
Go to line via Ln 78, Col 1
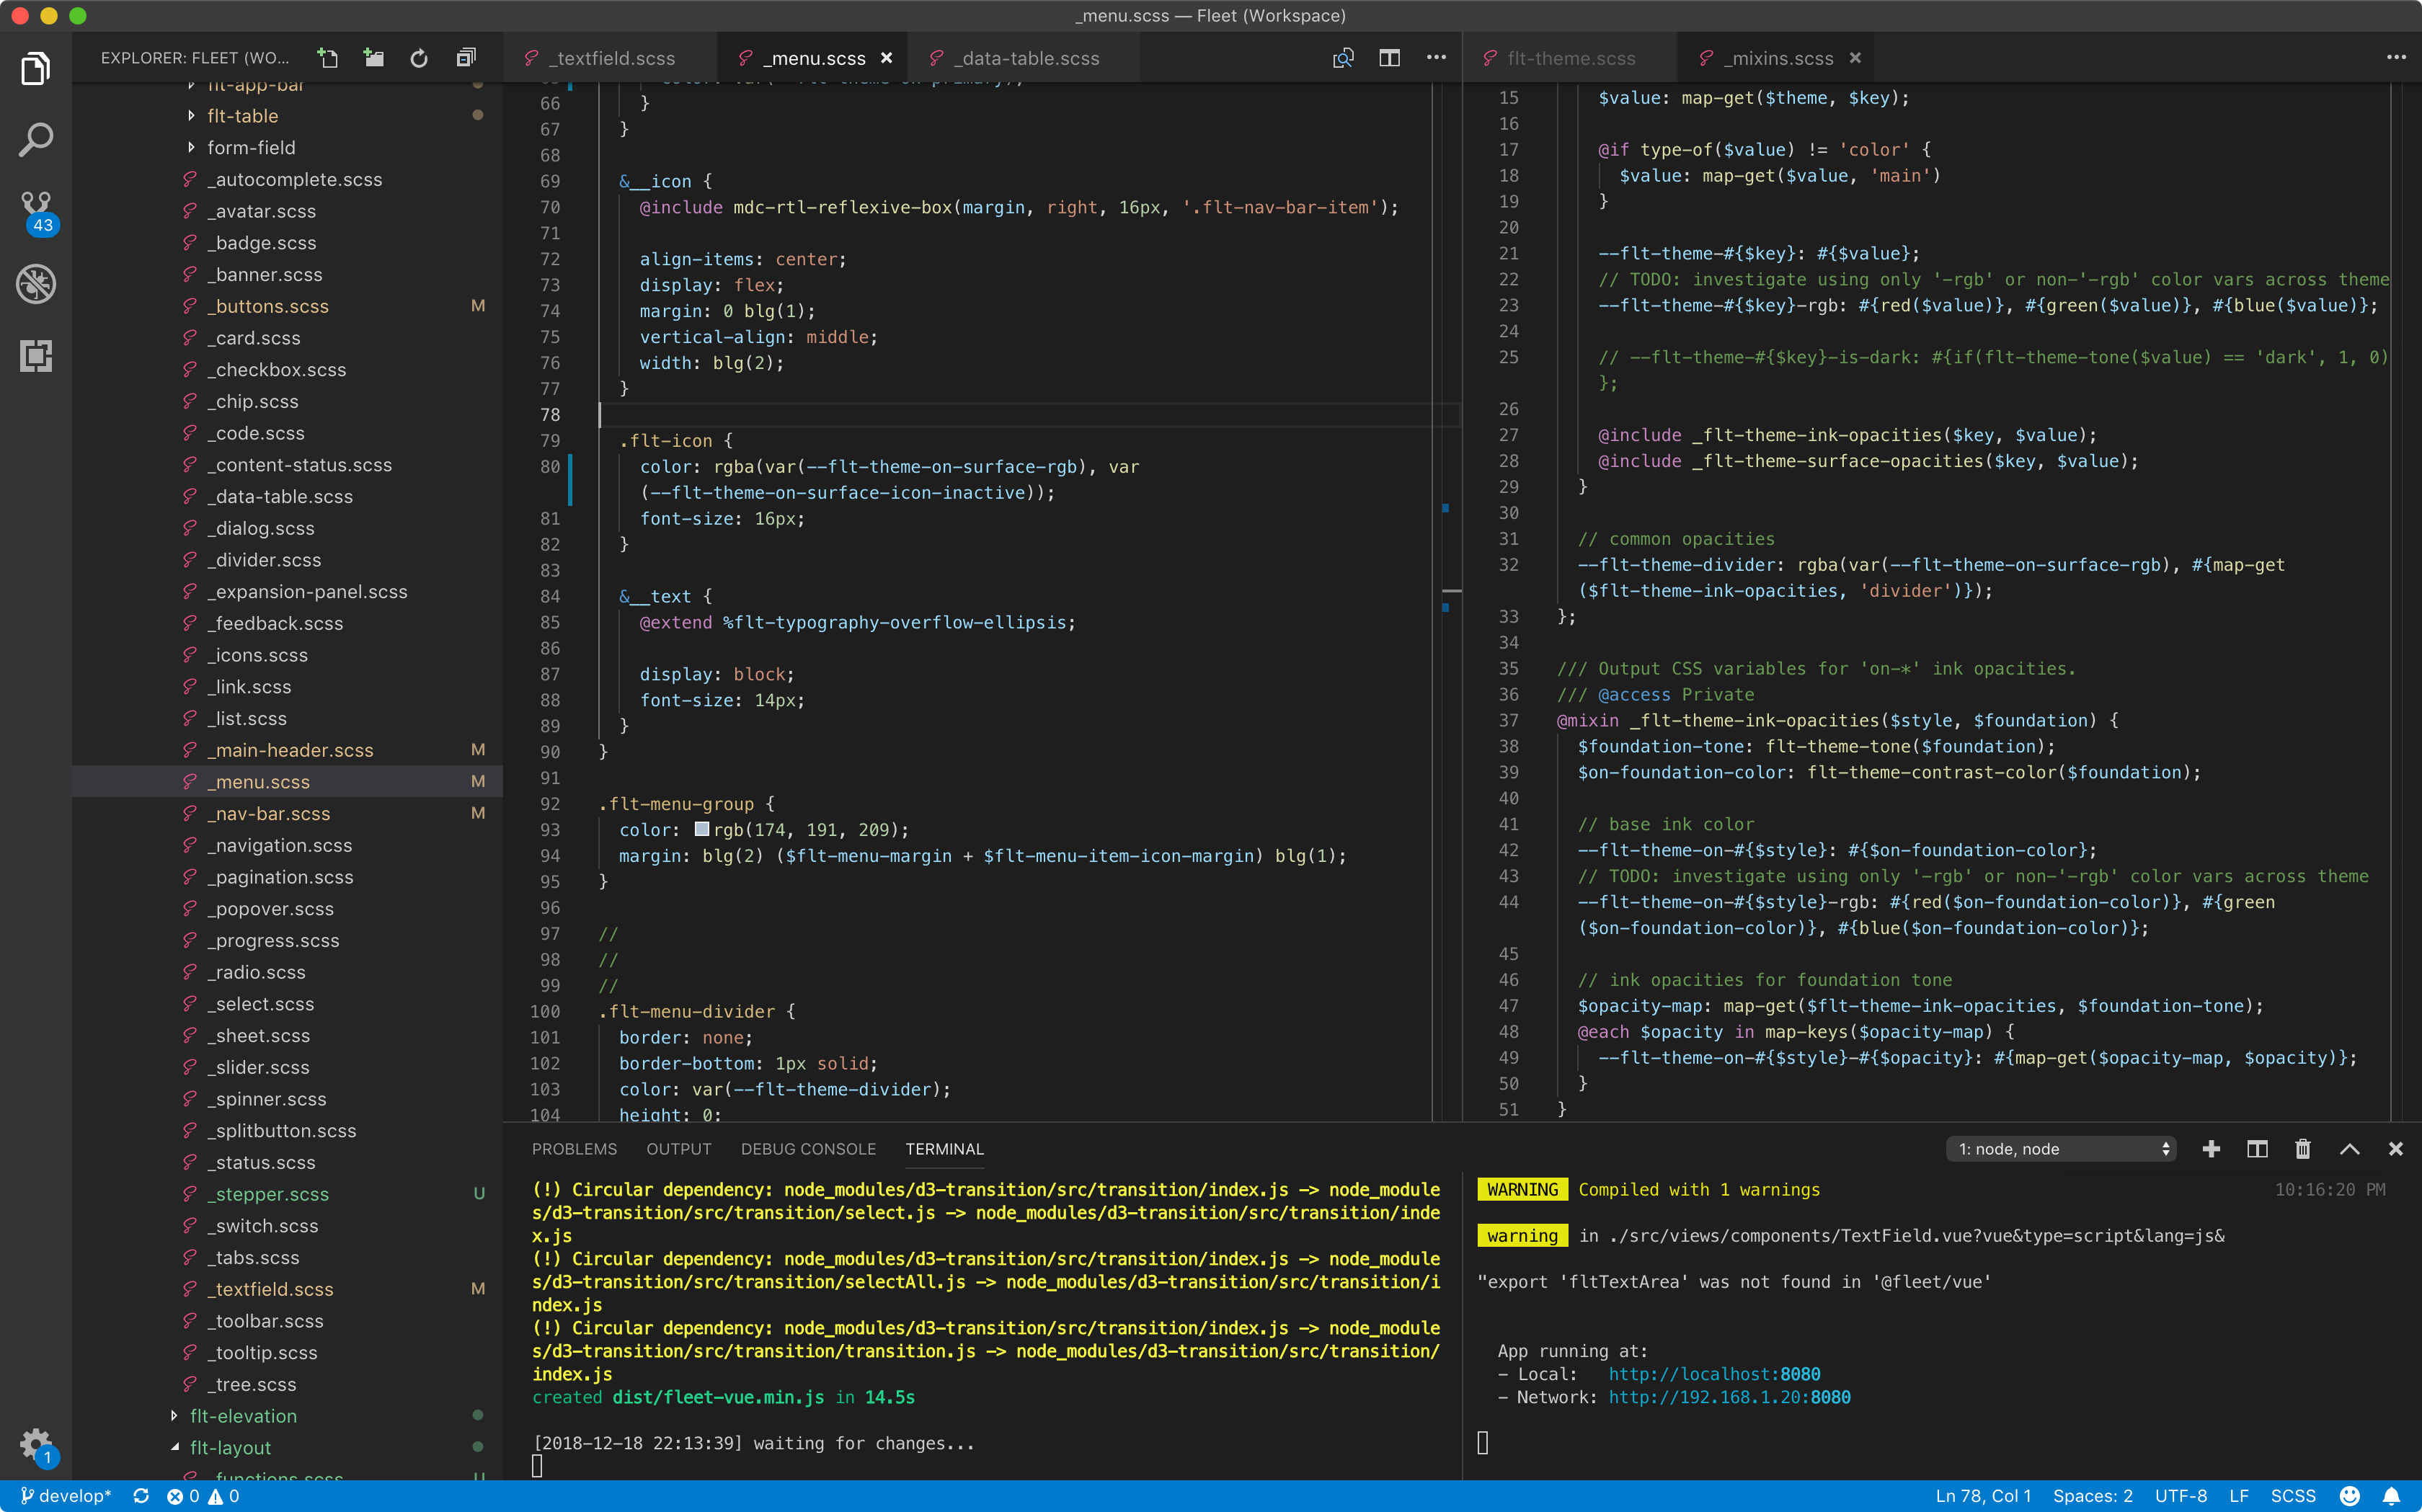[1983, 1496]
